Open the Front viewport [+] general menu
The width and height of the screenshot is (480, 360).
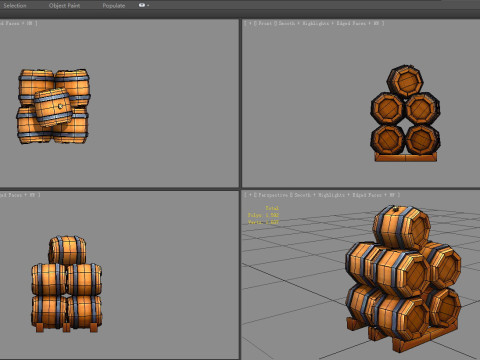click(x=249, y=23)
